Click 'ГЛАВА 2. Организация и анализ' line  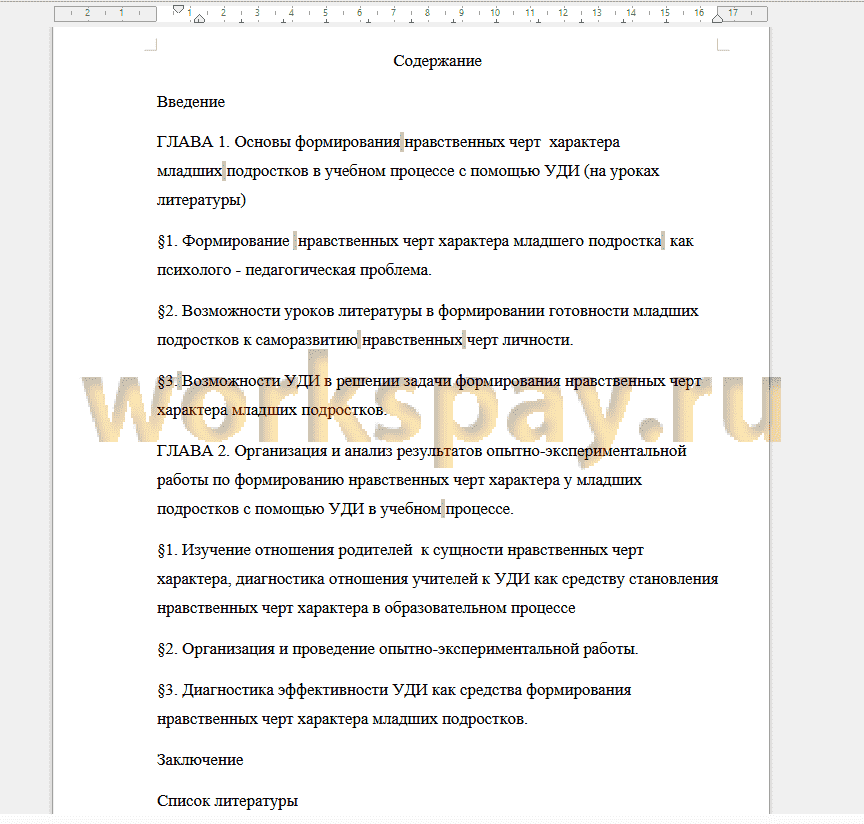point(421,451)
